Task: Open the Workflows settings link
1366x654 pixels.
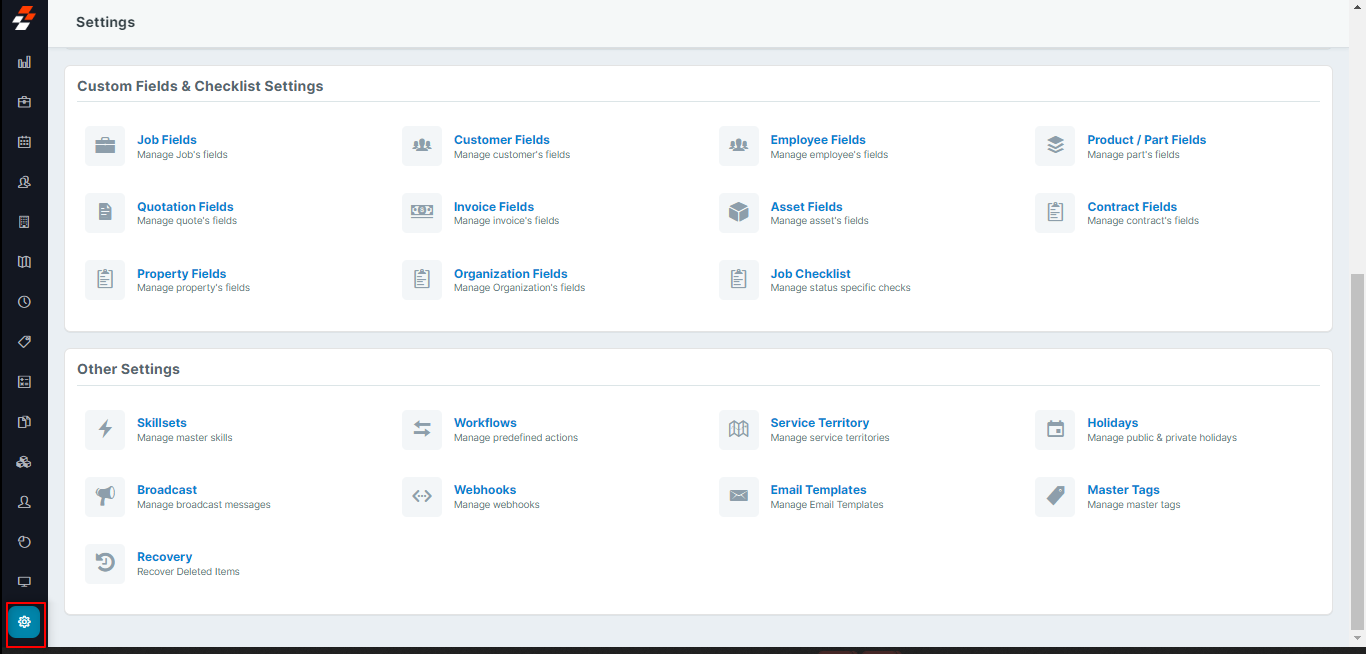Action: pyautogui.click(x=485, y=423)
